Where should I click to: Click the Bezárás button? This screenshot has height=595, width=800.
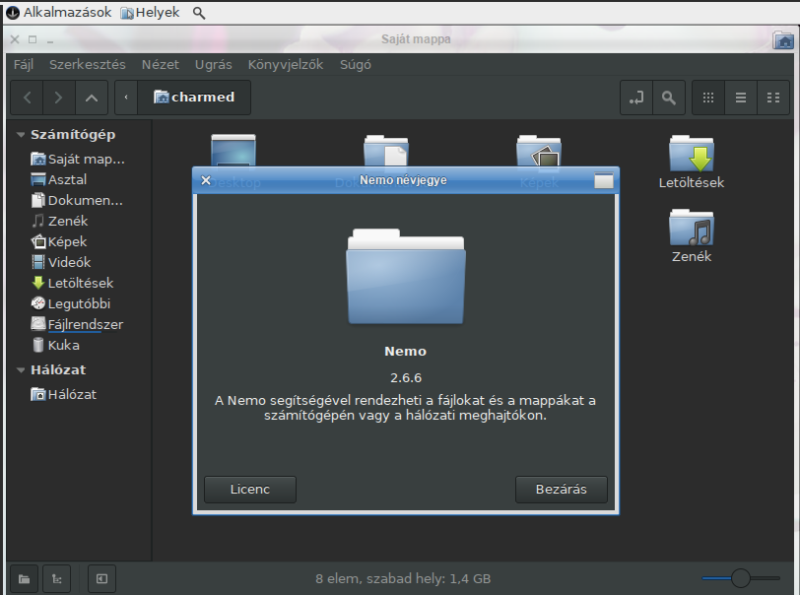pyautogui.click(x=561, y=489)
